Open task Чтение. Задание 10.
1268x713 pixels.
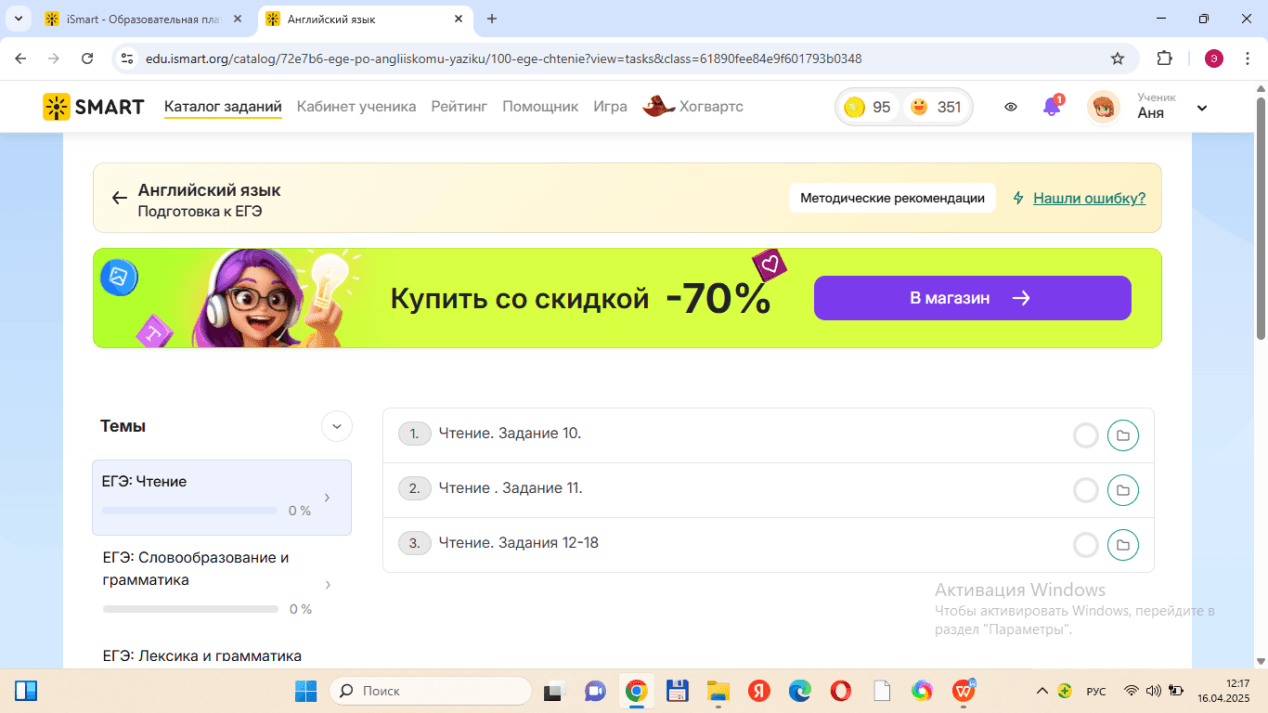pyautogui.click(x=510, y=434)
